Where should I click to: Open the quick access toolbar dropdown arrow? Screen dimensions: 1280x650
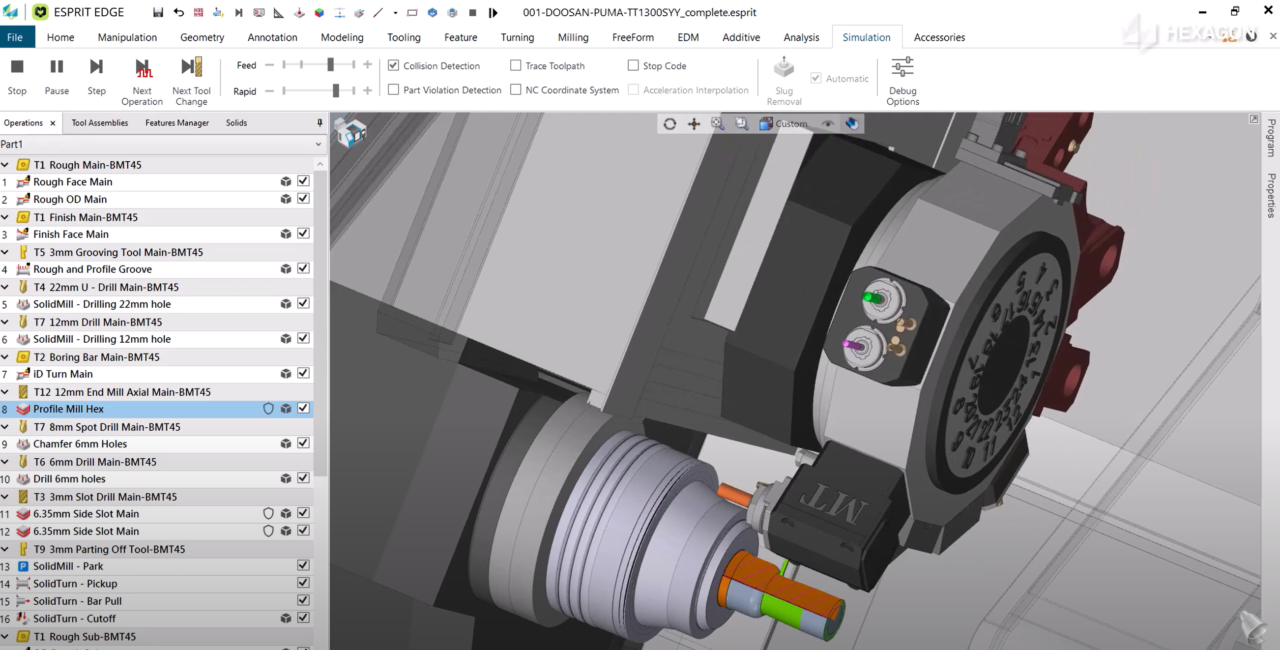coord(395,13)
